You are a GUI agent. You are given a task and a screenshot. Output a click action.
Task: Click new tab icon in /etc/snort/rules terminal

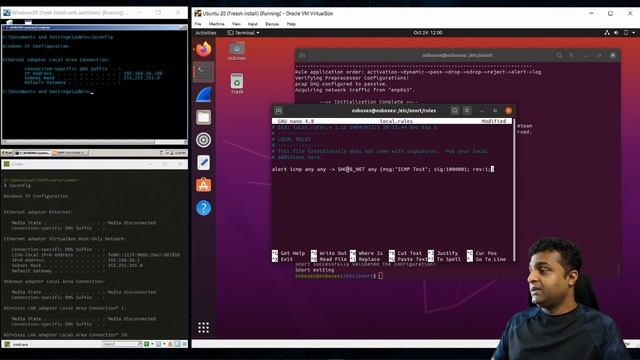pyautogui.click(x=279, y=111)
